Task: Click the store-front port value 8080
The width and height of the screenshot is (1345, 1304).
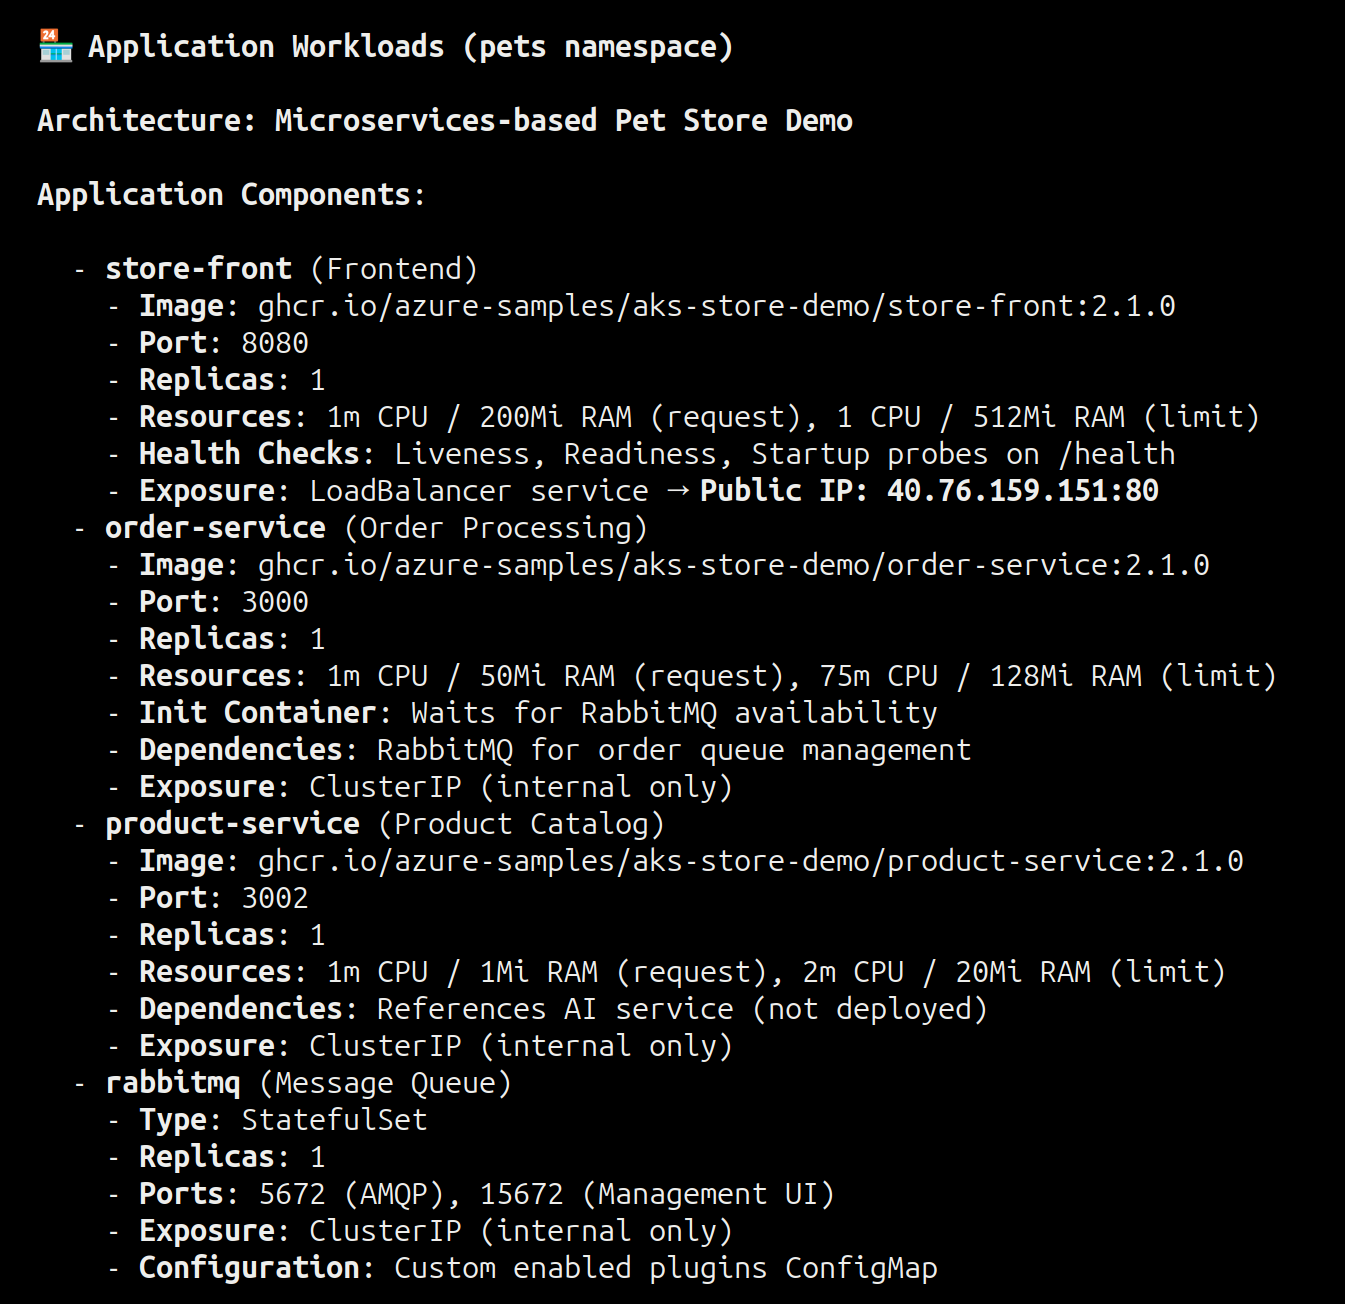Action: [275, 343]
